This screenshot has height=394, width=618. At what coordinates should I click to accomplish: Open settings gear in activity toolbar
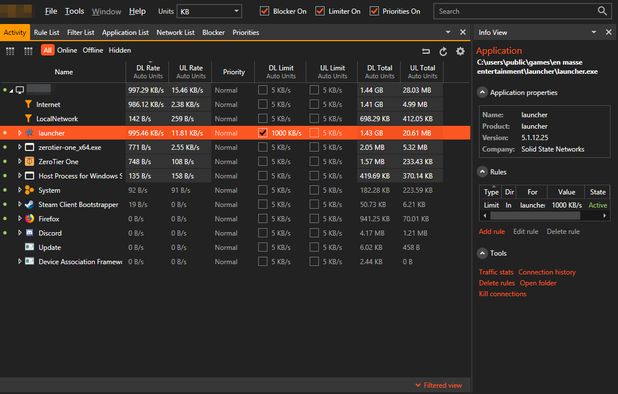click(460, 51)
